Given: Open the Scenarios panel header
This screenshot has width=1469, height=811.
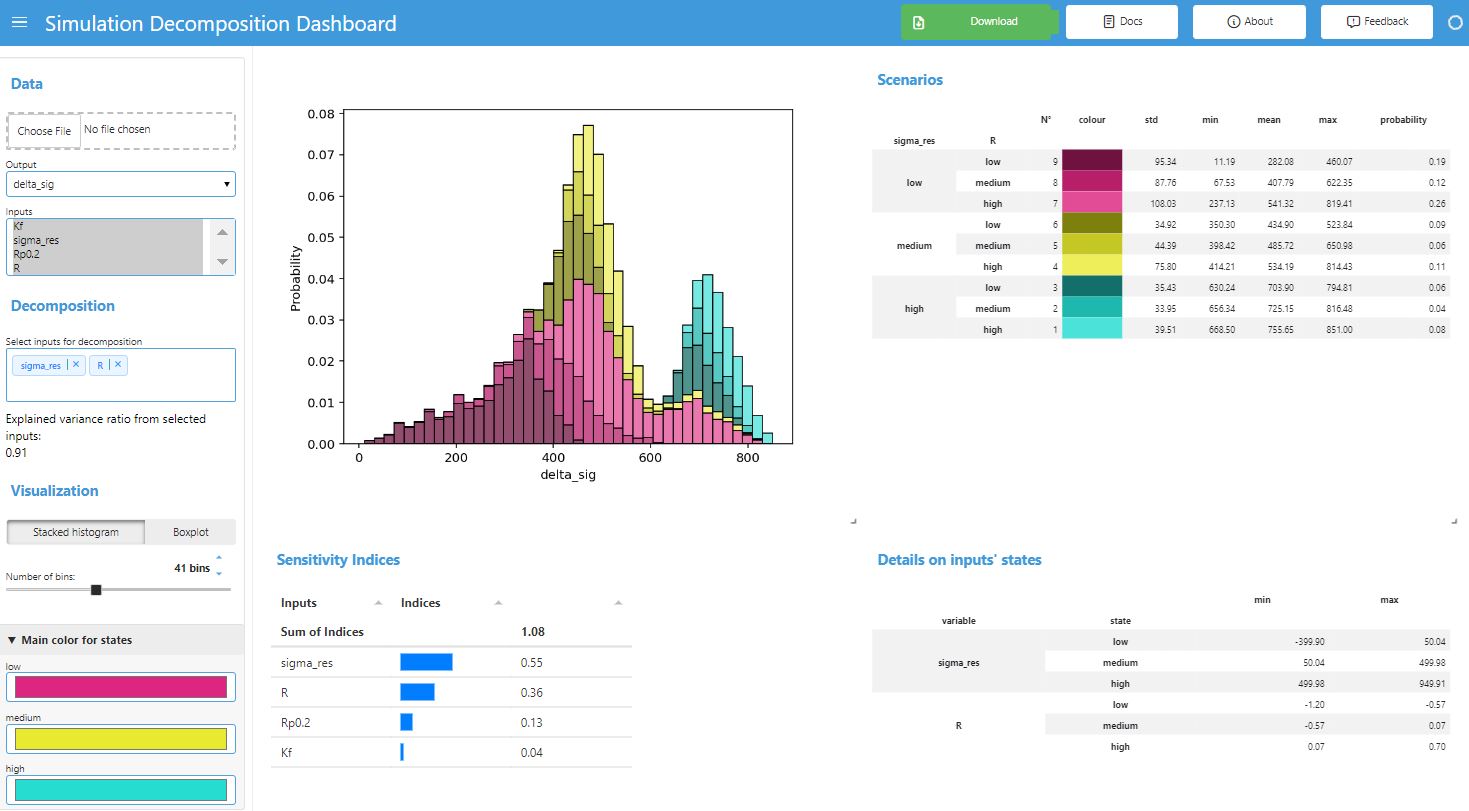Looking at the screenshot, I should (910, 80).
